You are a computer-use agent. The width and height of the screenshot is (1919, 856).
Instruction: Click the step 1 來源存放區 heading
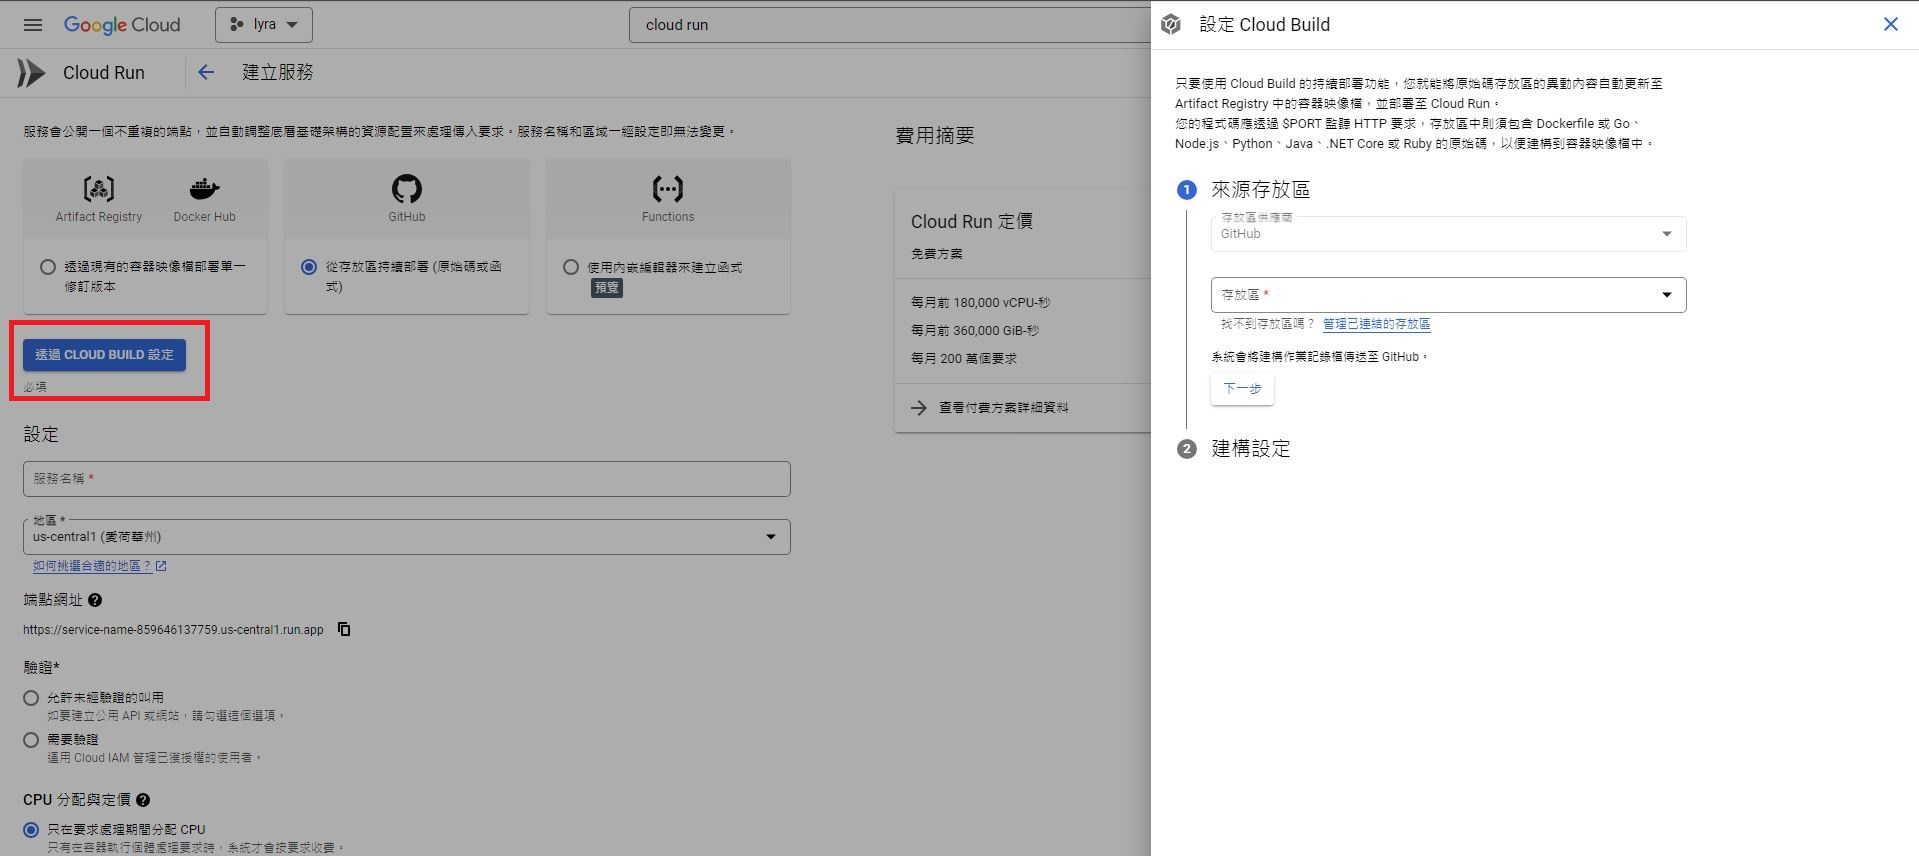click(x=1260, y=190)
